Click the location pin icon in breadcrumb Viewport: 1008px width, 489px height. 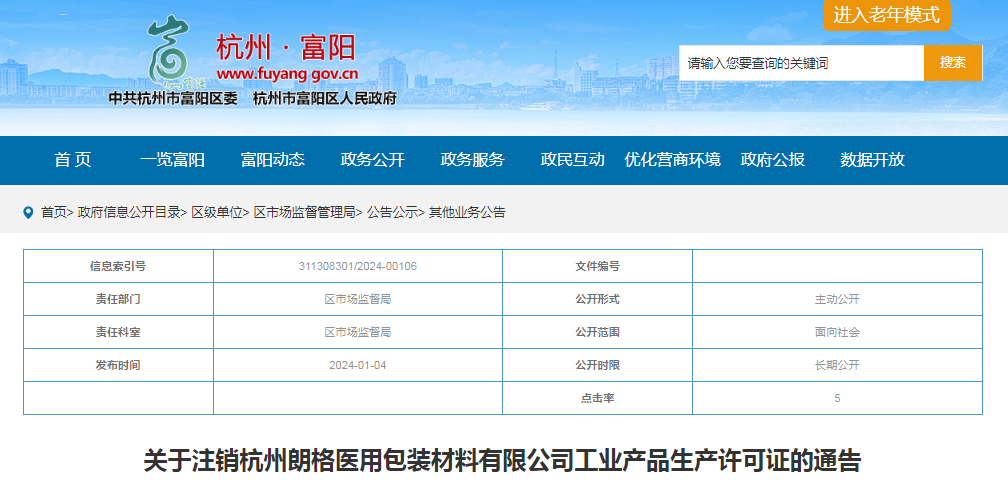tap(28, 213)
